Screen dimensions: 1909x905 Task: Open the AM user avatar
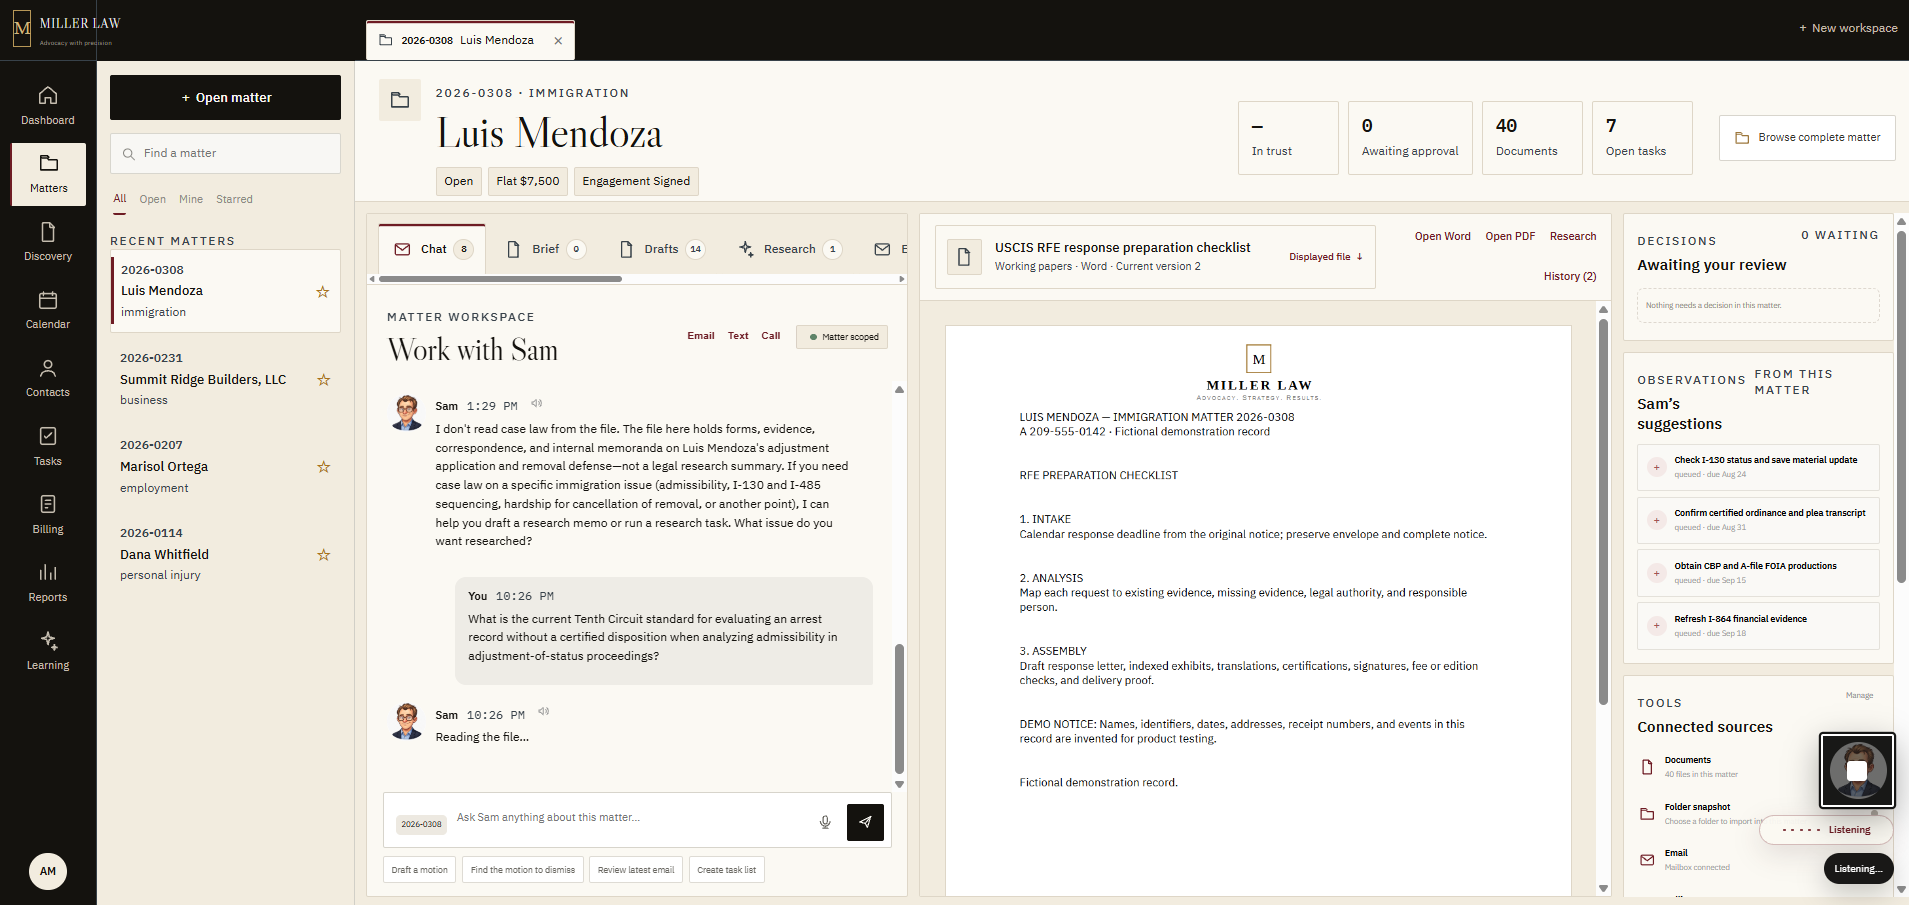[x=48, y=871]
